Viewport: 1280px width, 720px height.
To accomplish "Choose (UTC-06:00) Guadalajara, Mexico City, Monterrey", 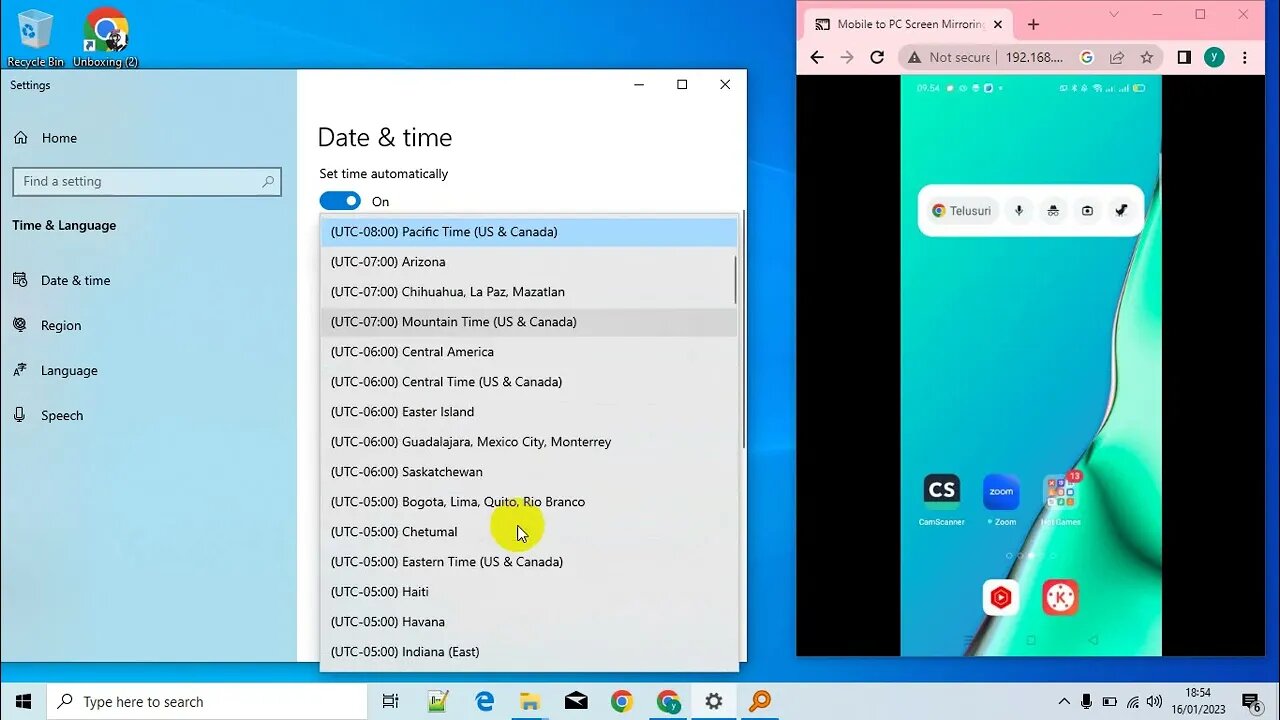I will pos(528,442).
